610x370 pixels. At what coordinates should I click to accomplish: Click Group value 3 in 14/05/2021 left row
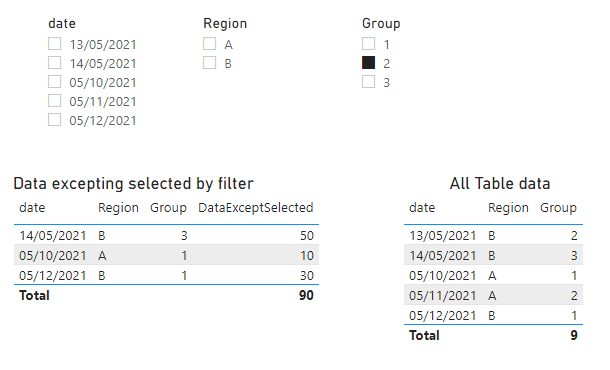[184, 236]
